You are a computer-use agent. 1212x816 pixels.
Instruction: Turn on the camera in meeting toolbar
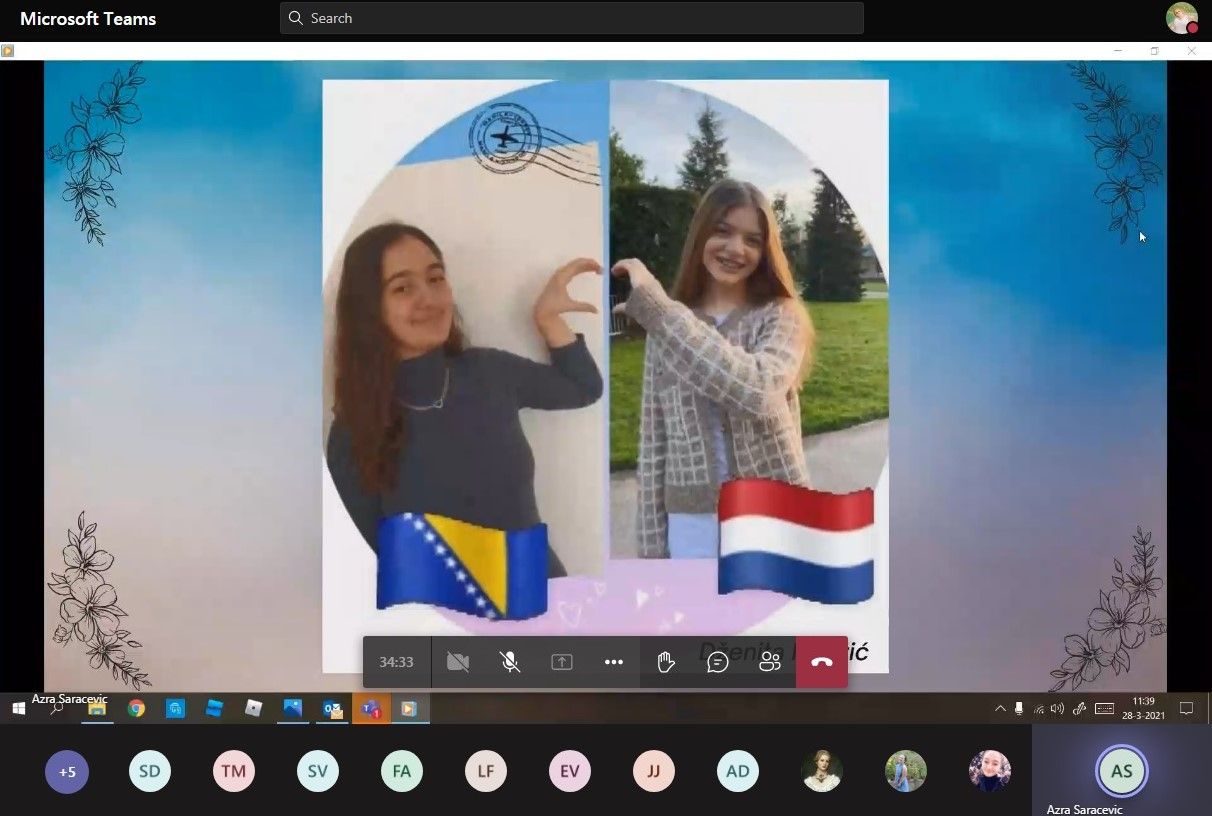coord(458,662)
